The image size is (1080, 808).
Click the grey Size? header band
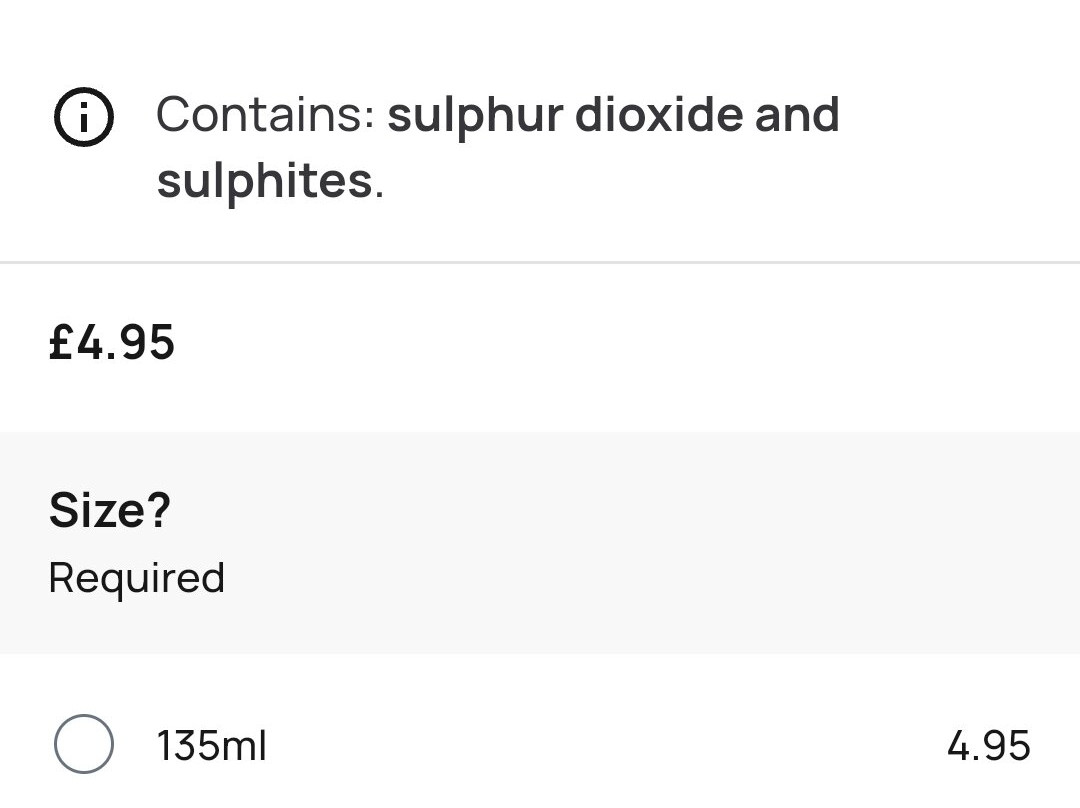[540, 543]
